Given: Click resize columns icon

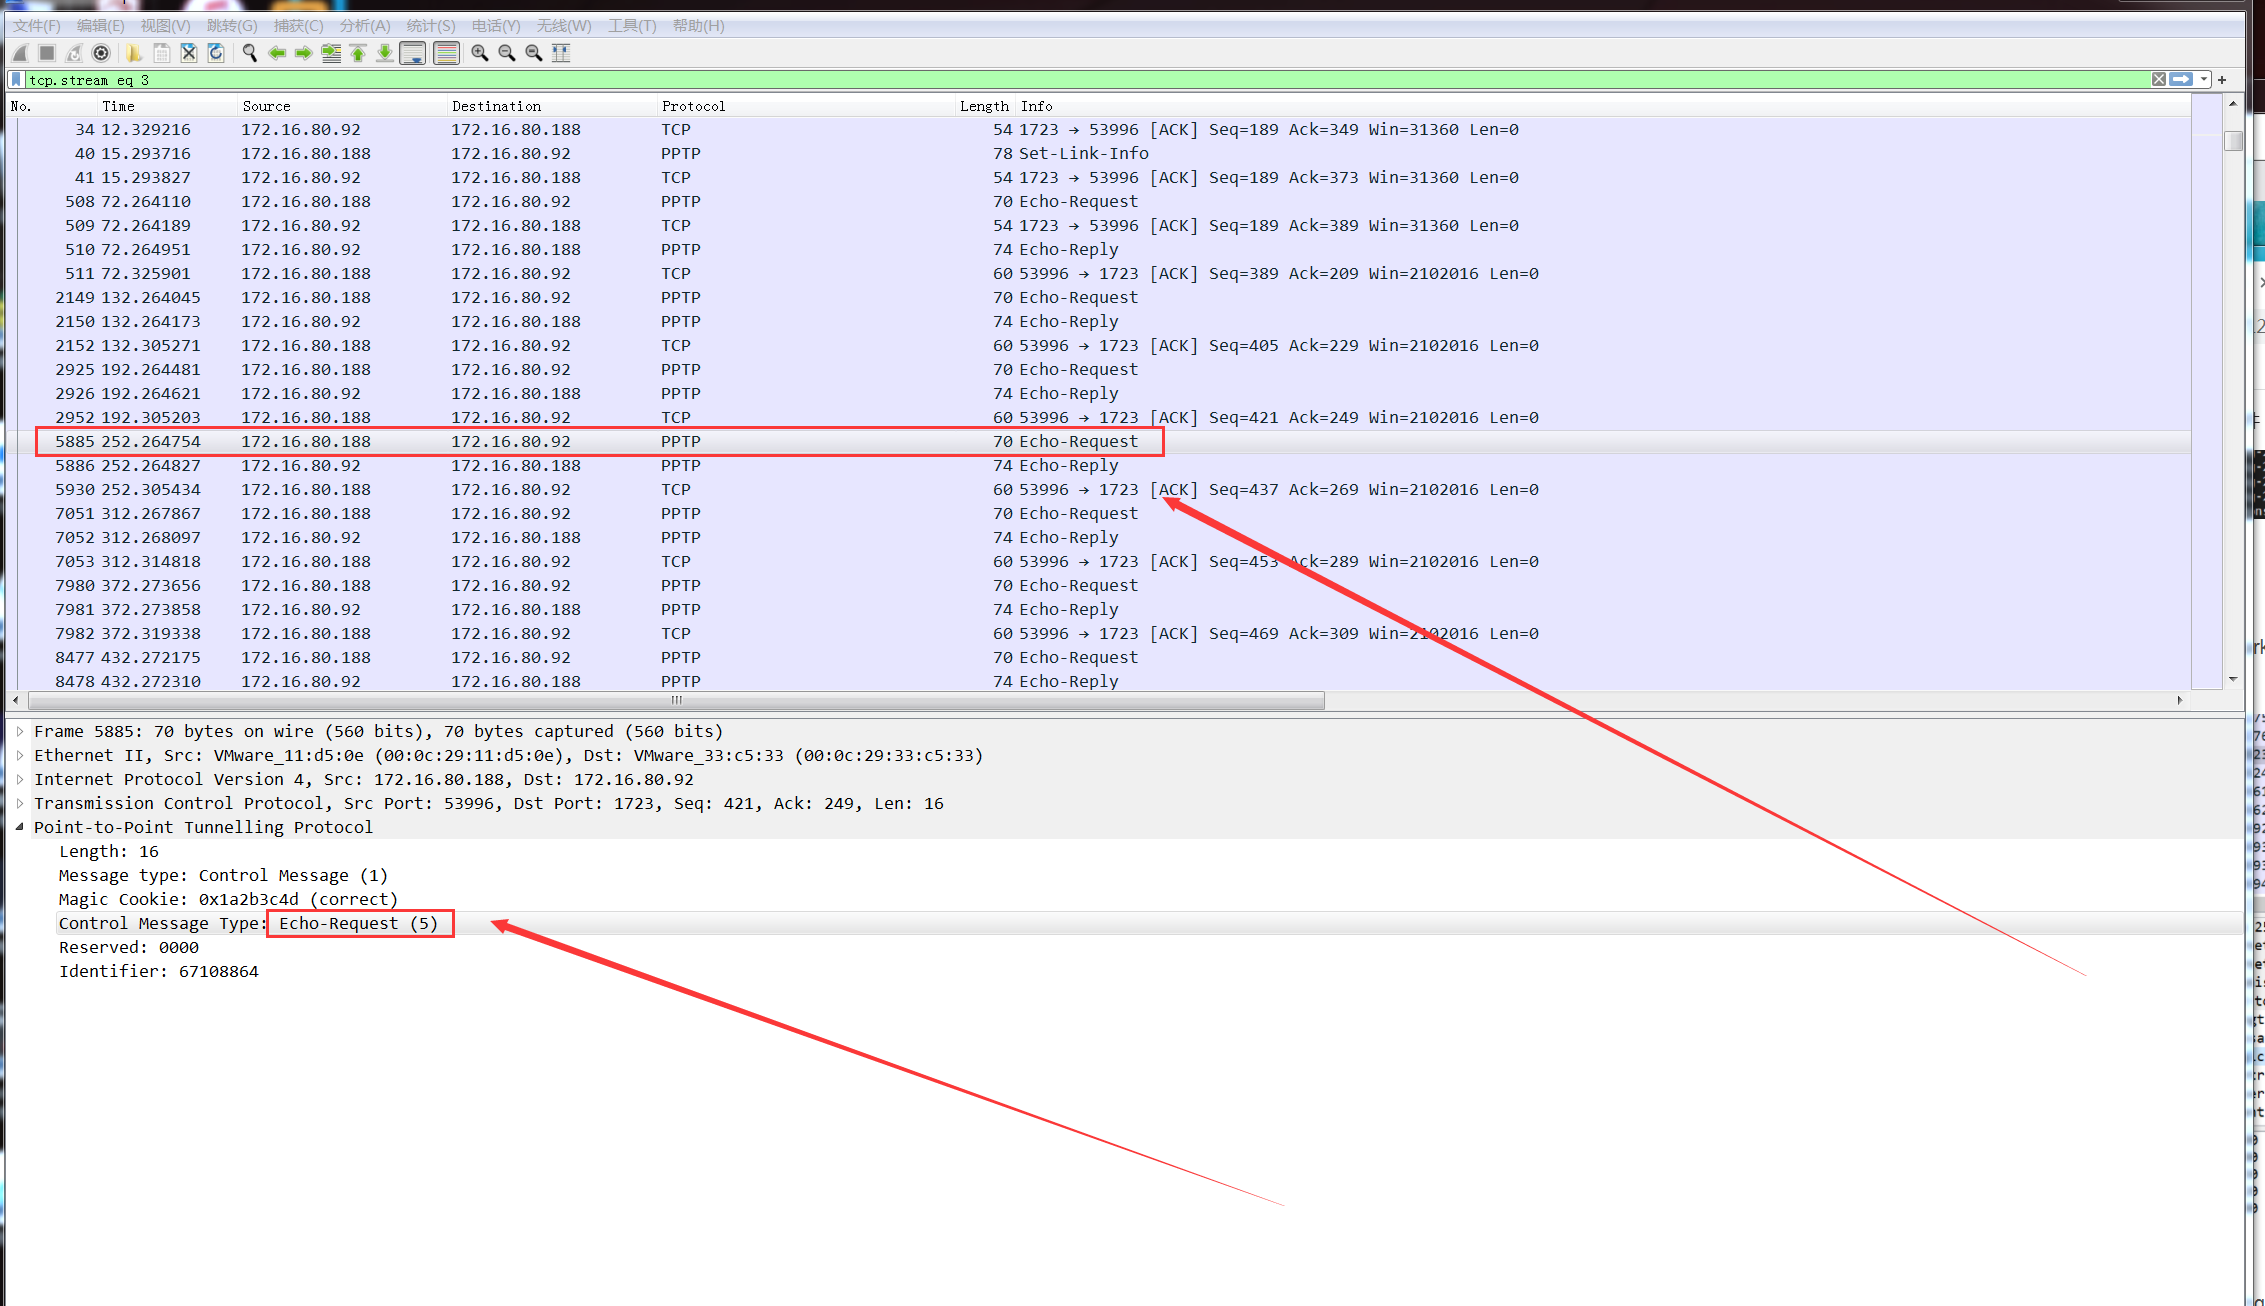Looking at the screenshot, I should click(561, 53).
